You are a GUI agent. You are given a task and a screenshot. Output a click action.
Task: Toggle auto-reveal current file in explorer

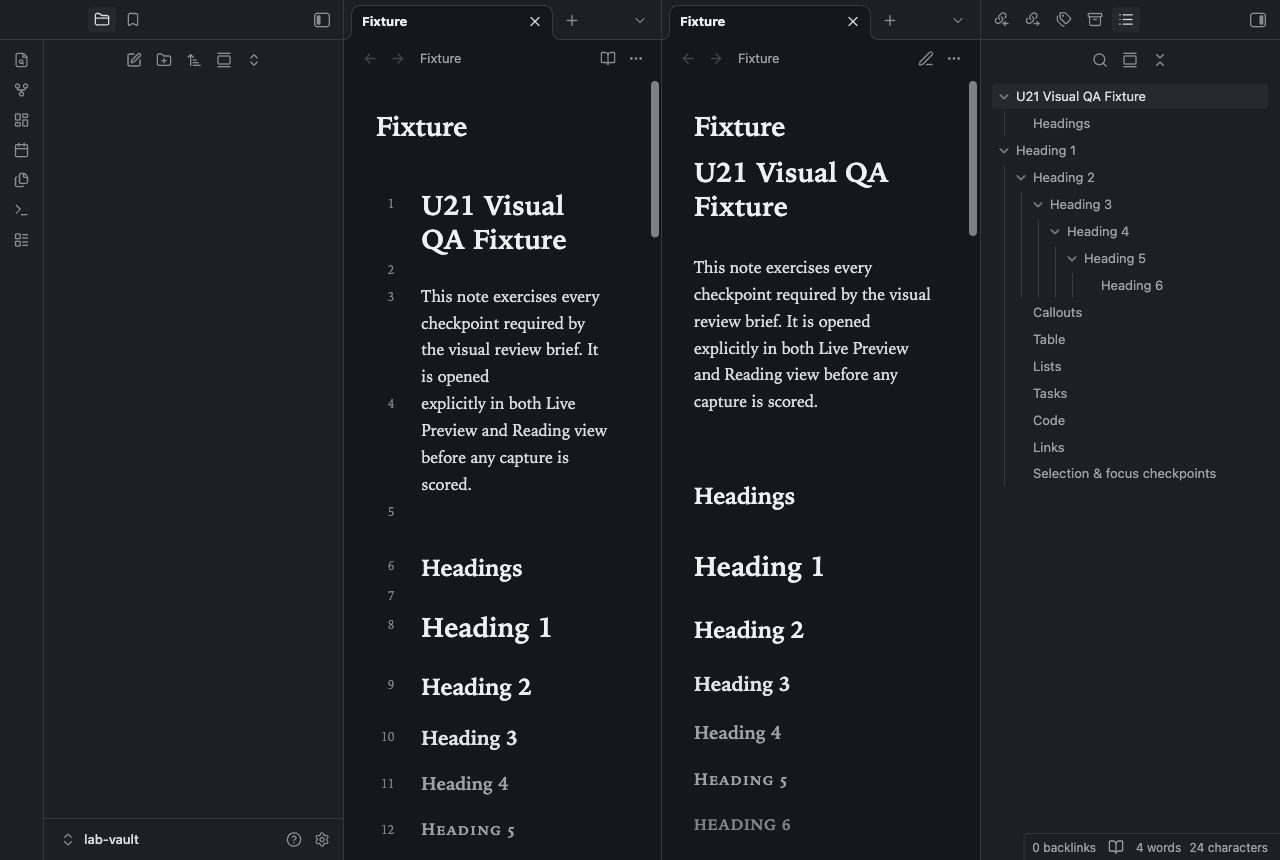click(x=224, y=60)
